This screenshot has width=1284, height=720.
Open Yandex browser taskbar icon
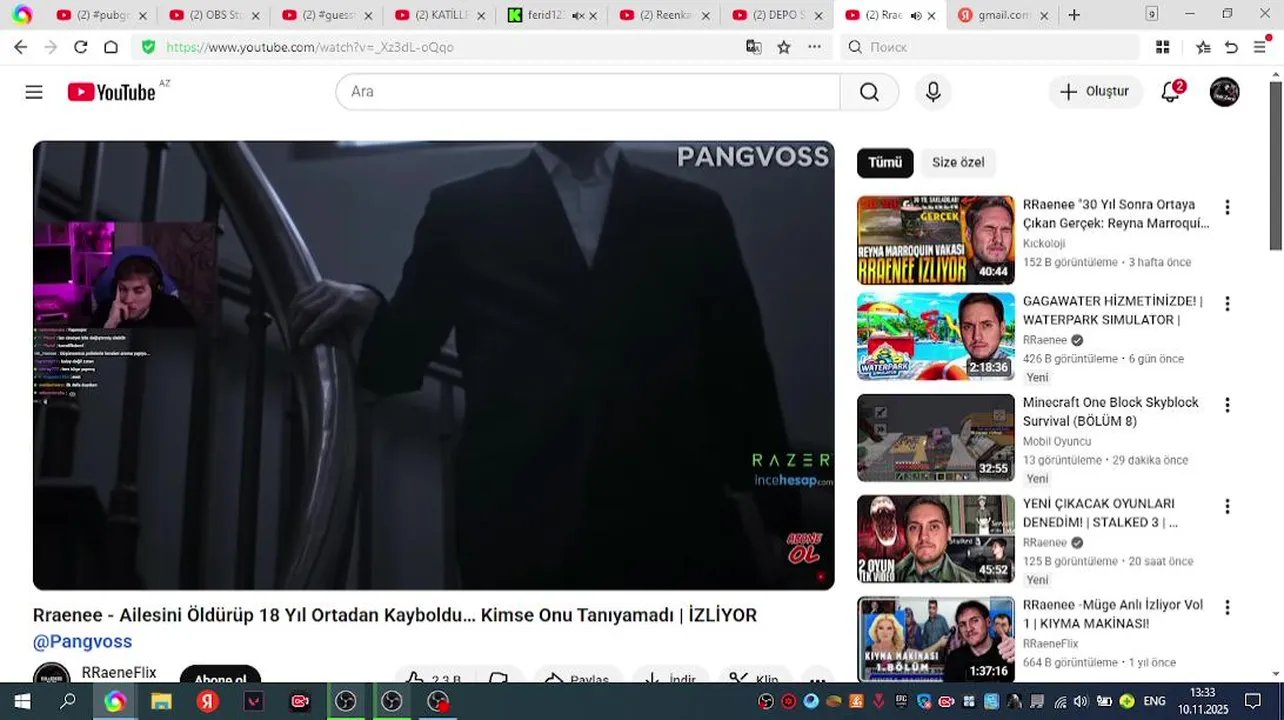point(207,702)
